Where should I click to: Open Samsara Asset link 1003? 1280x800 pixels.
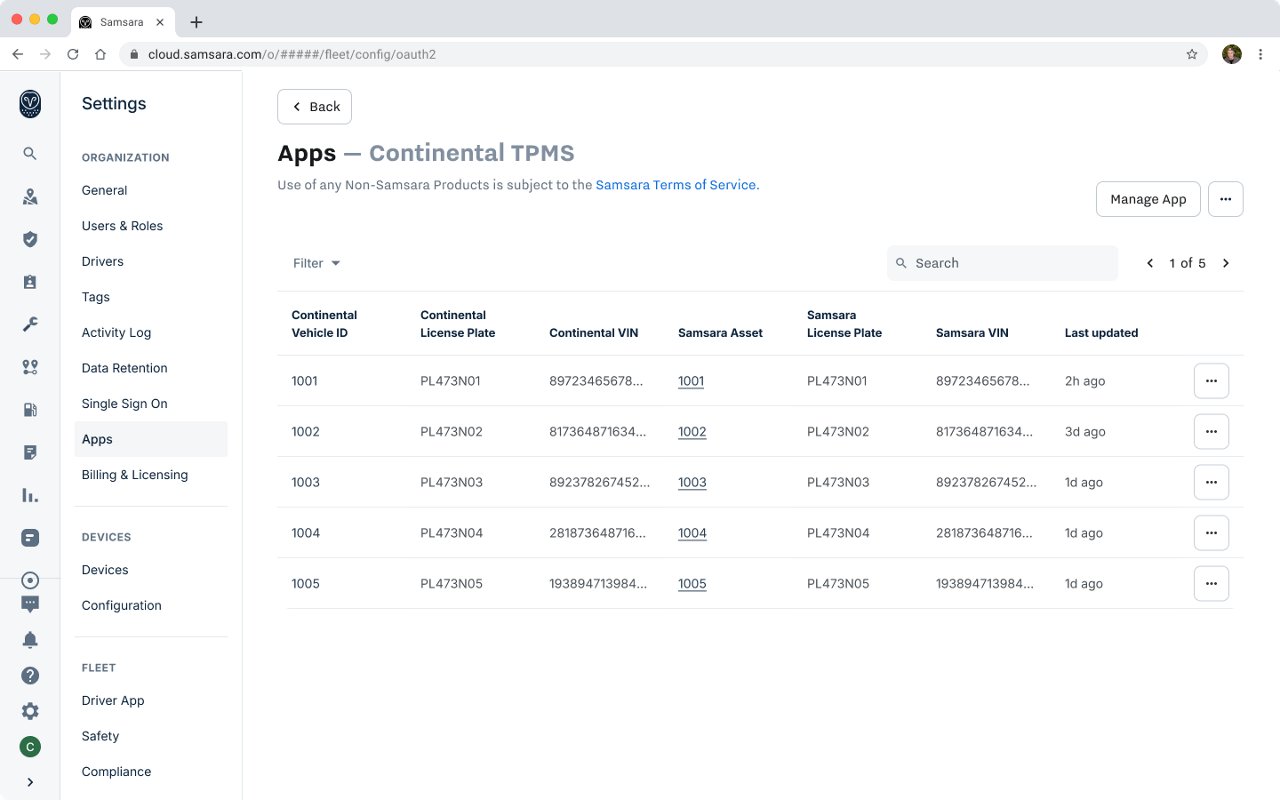(692, 482)
